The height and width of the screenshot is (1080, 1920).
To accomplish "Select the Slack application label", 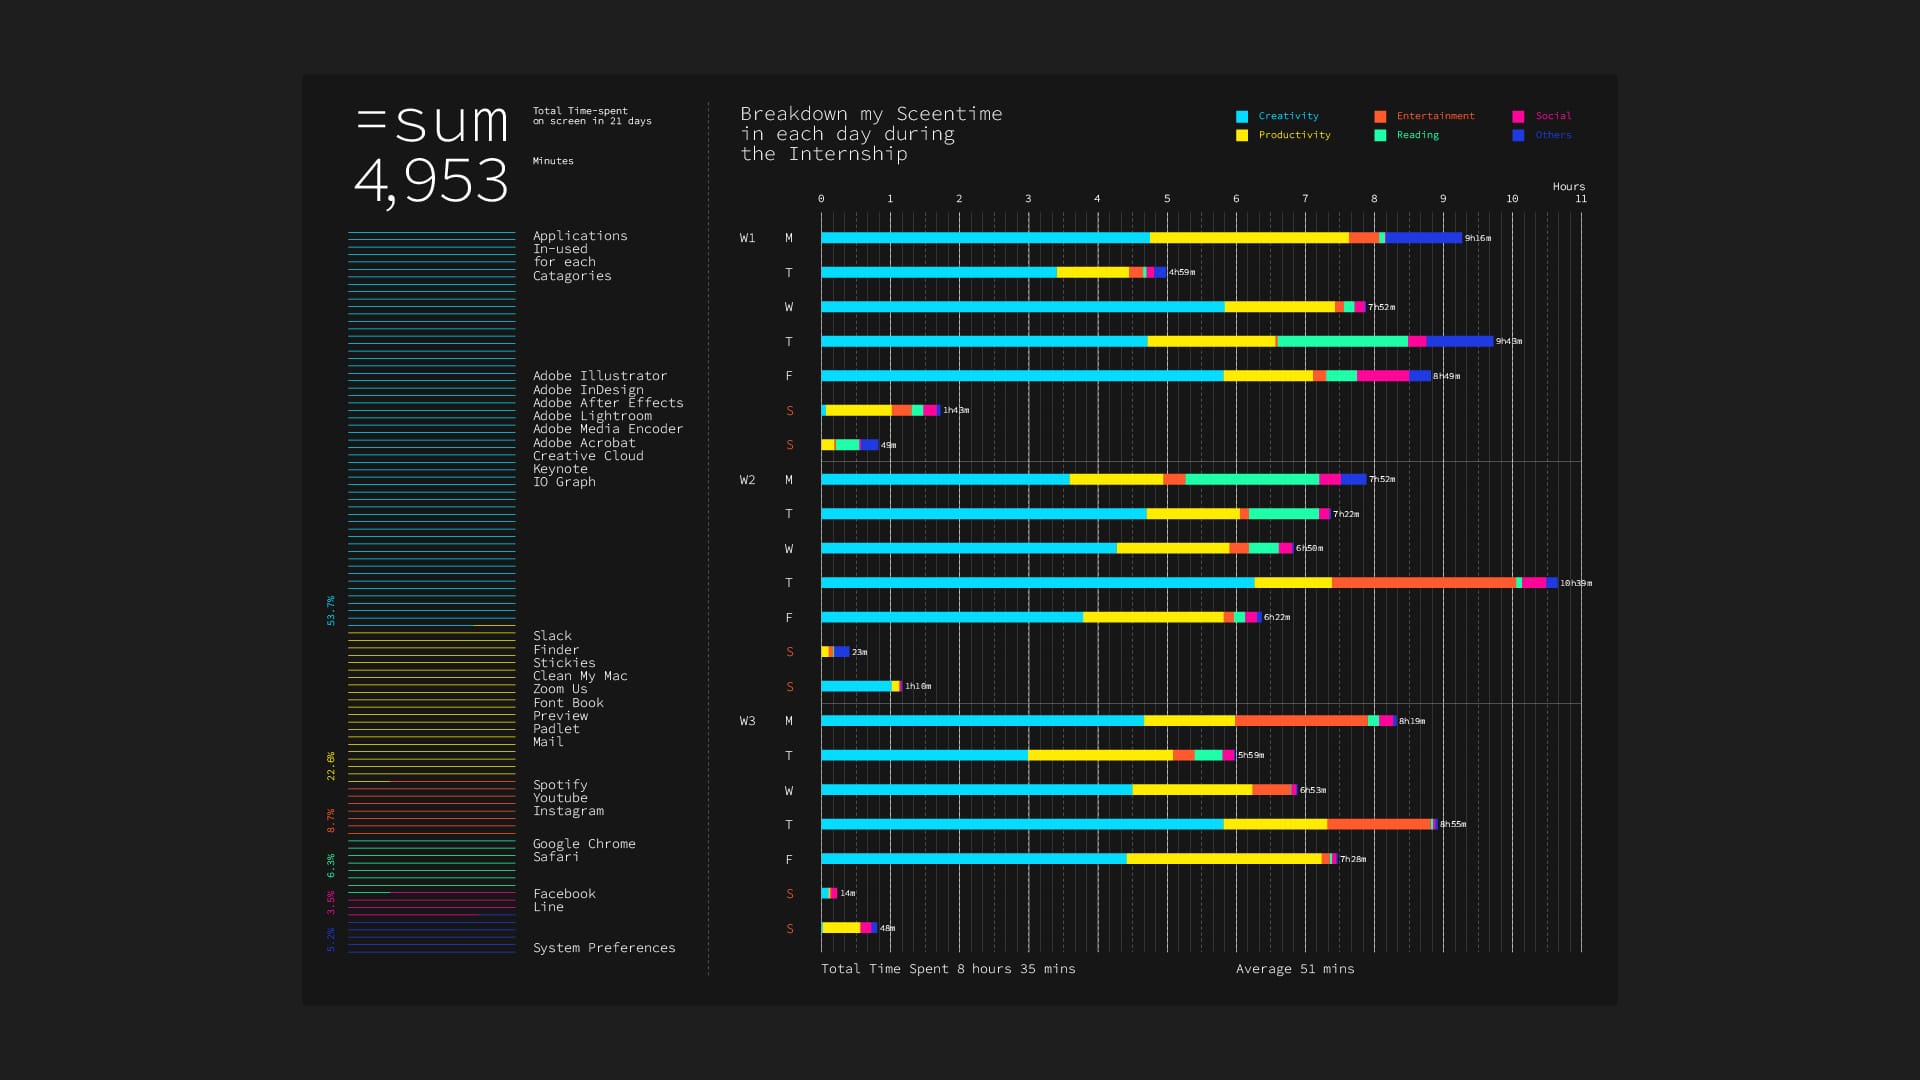I will point(552,636).
